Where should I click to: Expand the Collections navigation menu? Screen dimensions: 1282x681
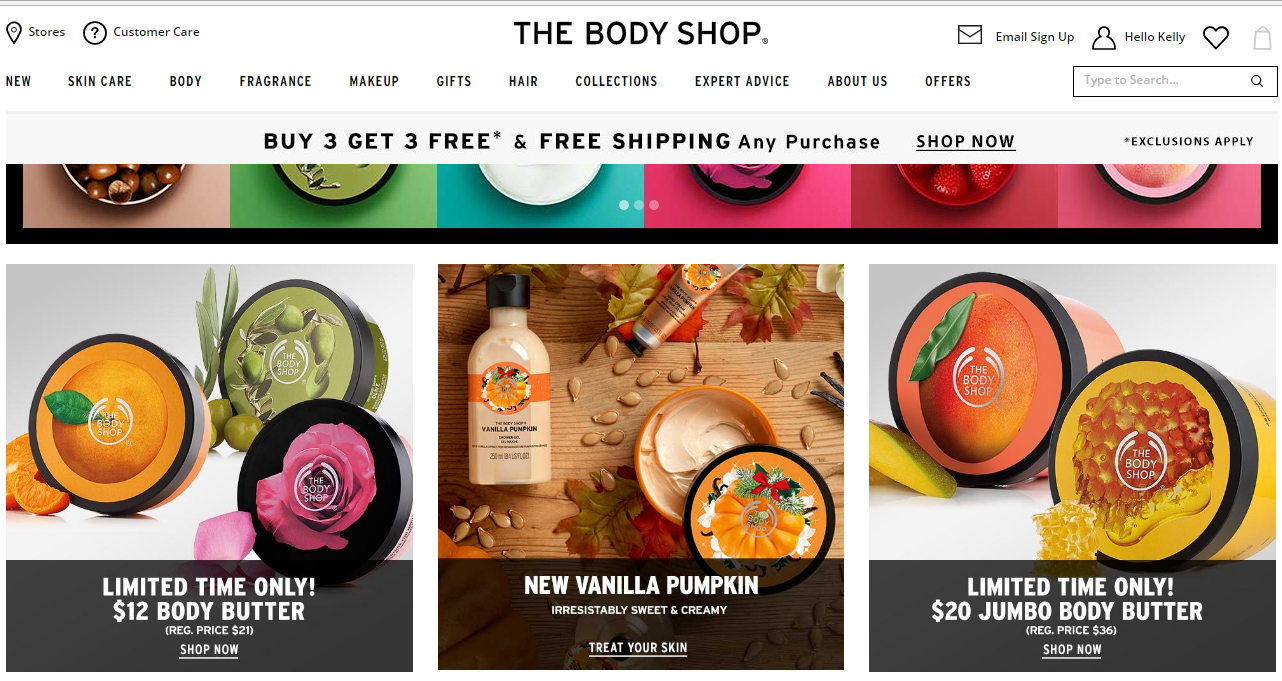[616, 81]
